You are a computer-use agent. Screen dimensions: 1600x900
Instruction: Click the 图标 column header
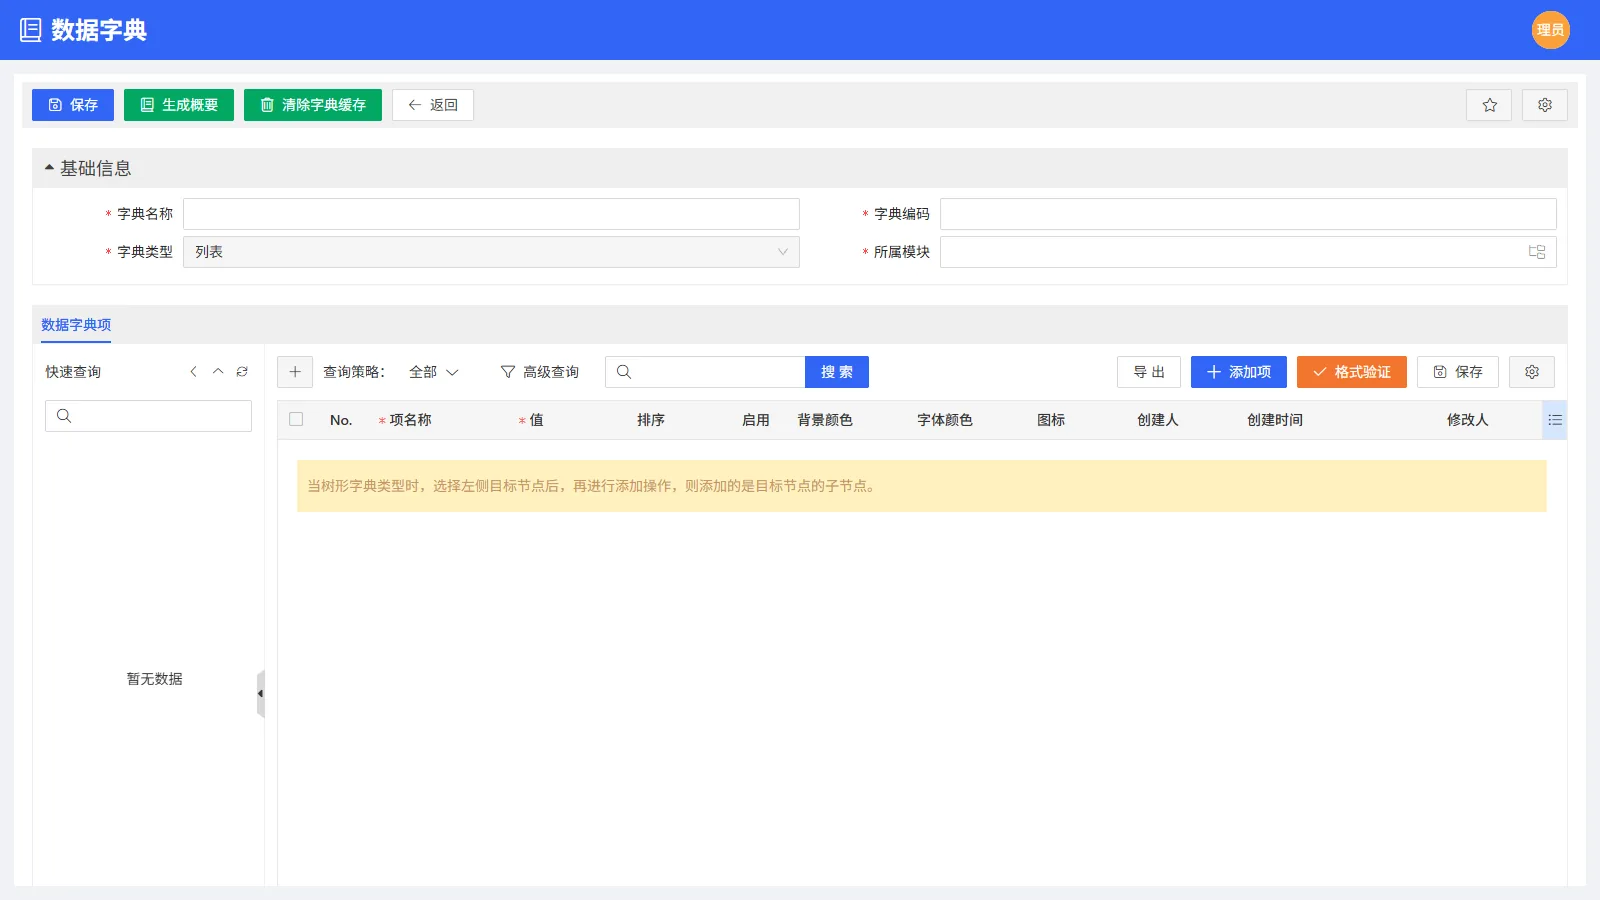pos(1051,420)
